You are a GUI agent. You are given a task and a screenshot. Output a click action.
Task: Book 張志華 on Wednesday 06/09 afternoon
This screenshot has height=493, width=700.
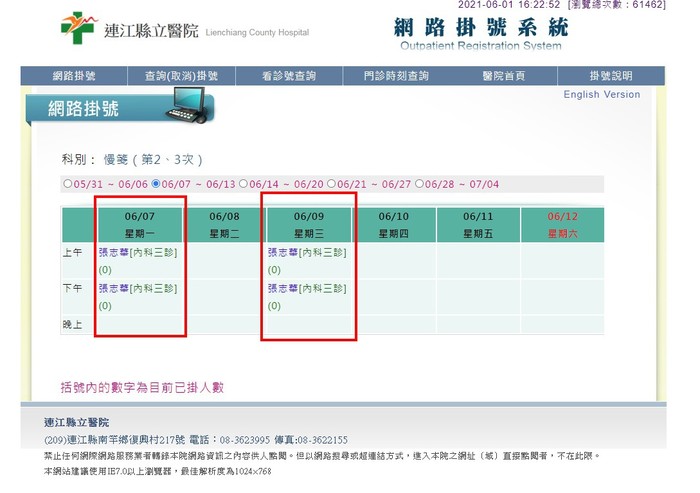pos(306,288)
